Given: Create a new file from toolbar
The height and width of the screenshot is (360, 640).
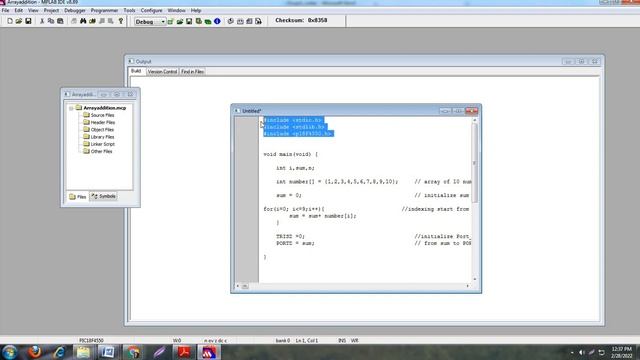Looking at the screenshot, I should point(10,21).
